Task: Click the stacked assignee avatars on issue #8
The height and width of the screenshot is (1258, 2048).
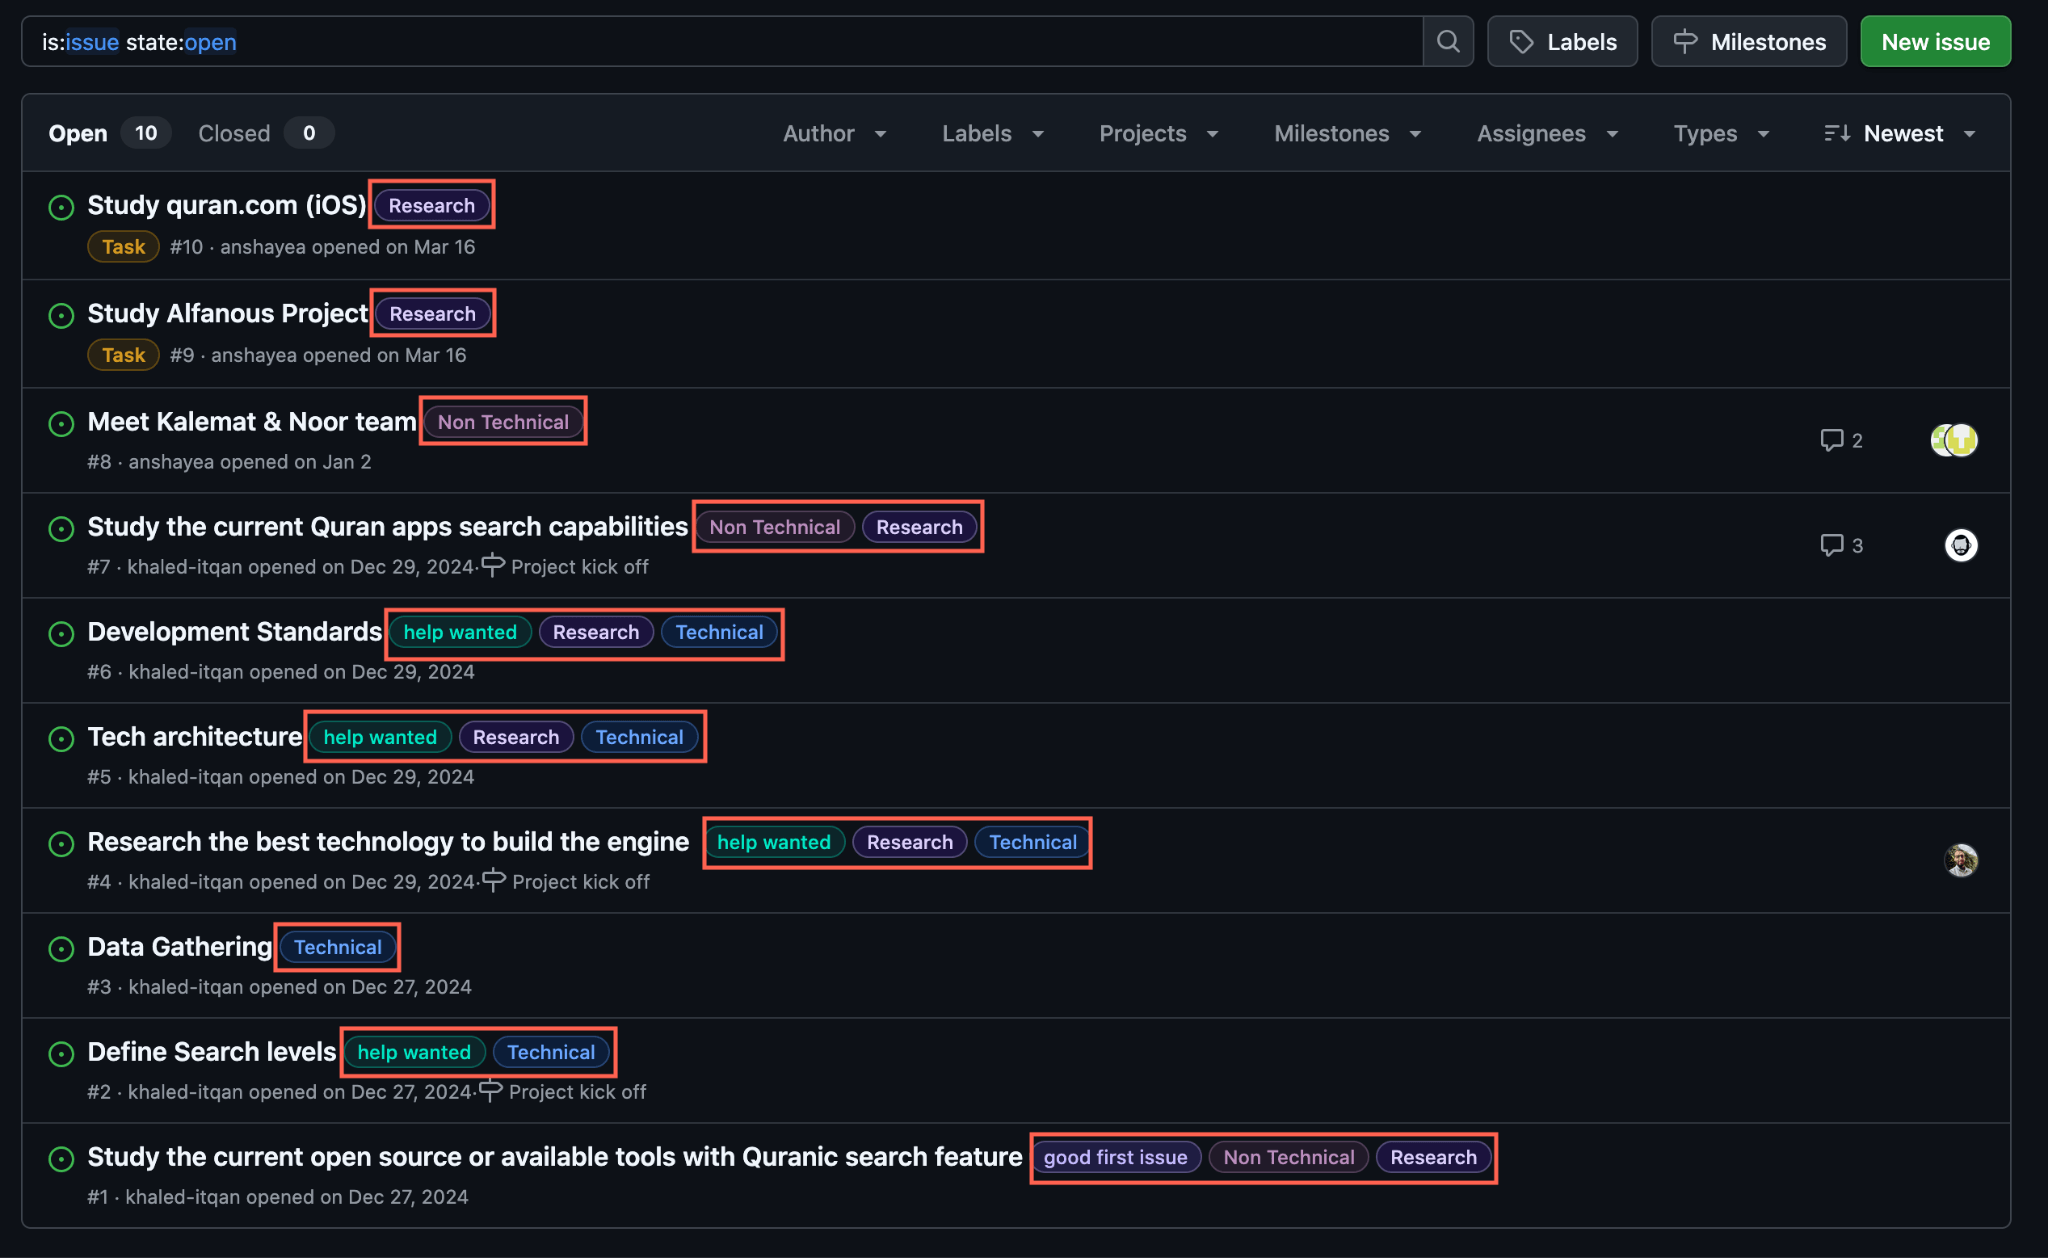Action: tap(1953, 441)
